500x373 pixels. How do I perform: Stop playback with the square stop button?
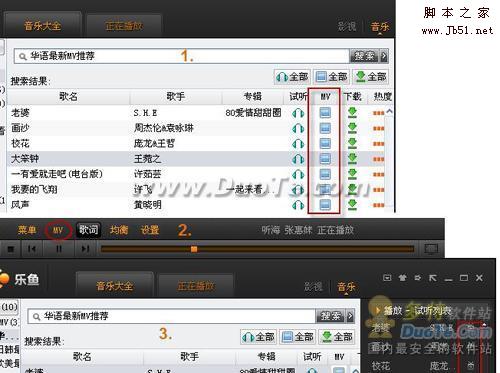pyautogui.click(x=11, y=249)
